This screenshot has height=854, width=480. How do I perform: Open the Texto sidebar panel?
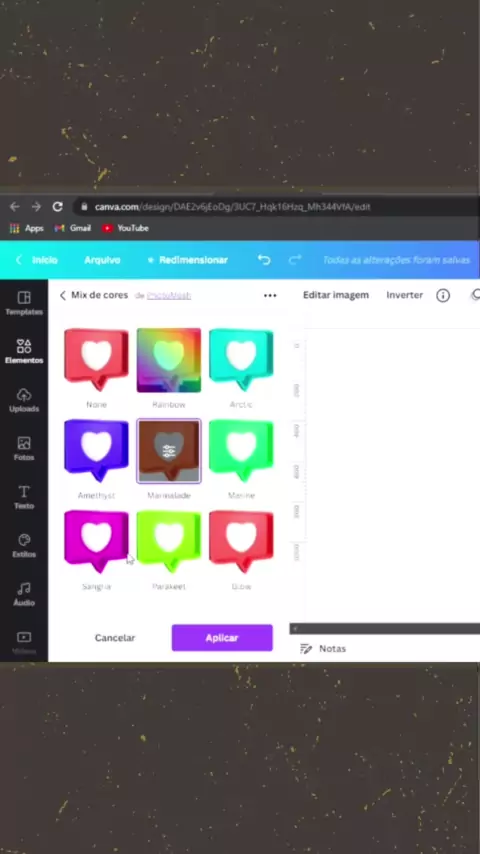click(24, 497)
